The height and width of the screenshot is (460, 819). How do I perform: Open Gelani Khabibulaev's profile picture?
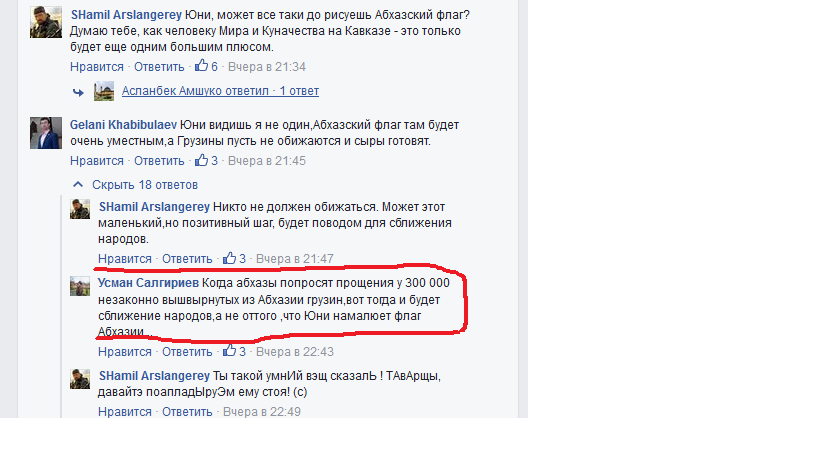tap(46, 133)
